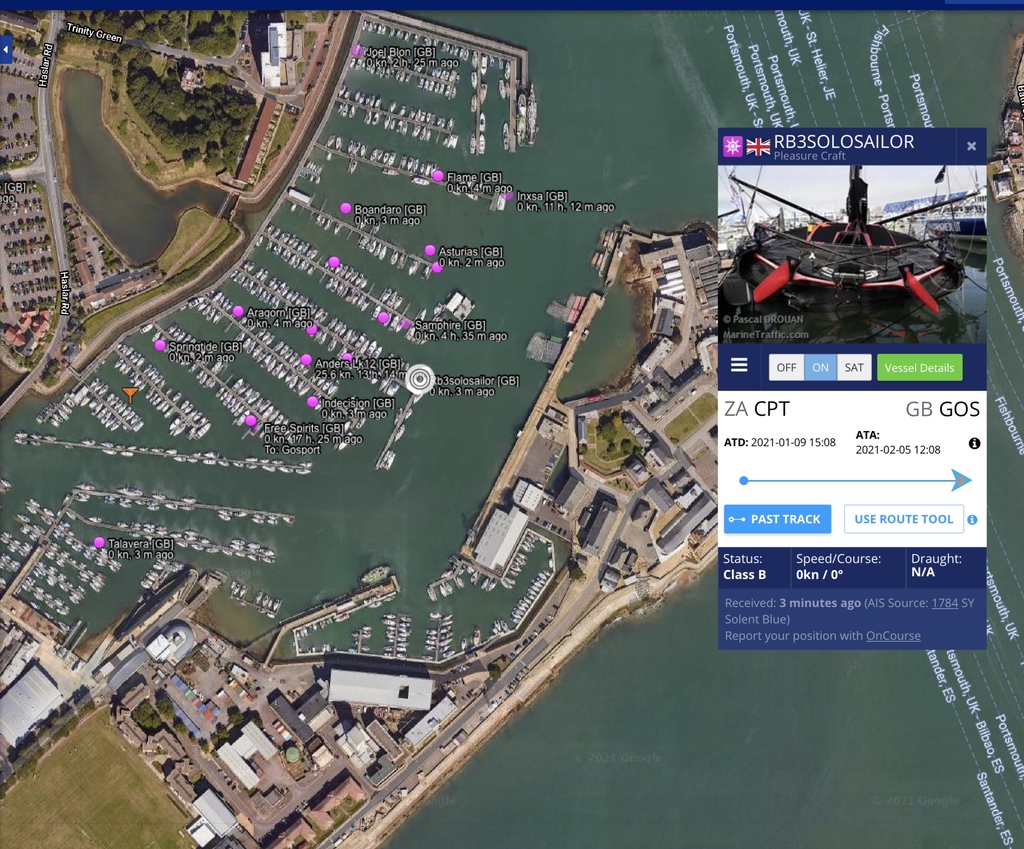Expand the left sidebar arrow
Screen dimensions: 1024x849
coord(6,50)
